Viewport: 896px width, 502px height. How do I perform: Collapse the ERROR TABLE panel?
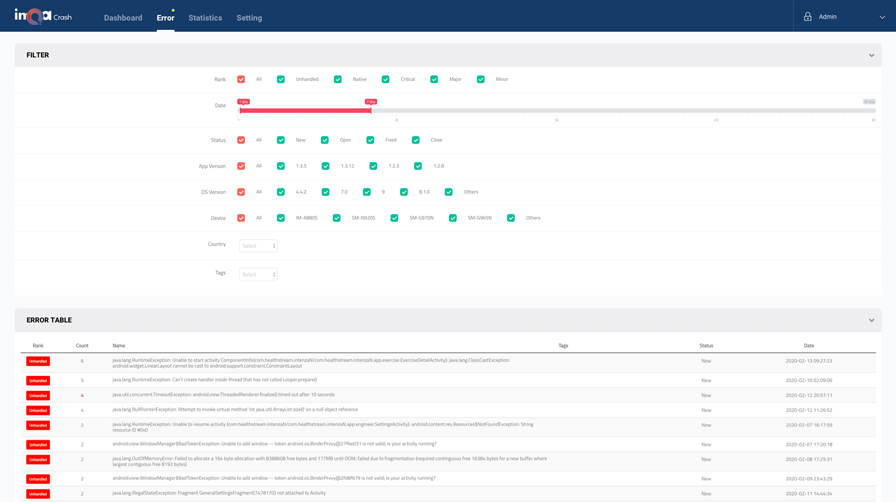[x=871, y=320]
